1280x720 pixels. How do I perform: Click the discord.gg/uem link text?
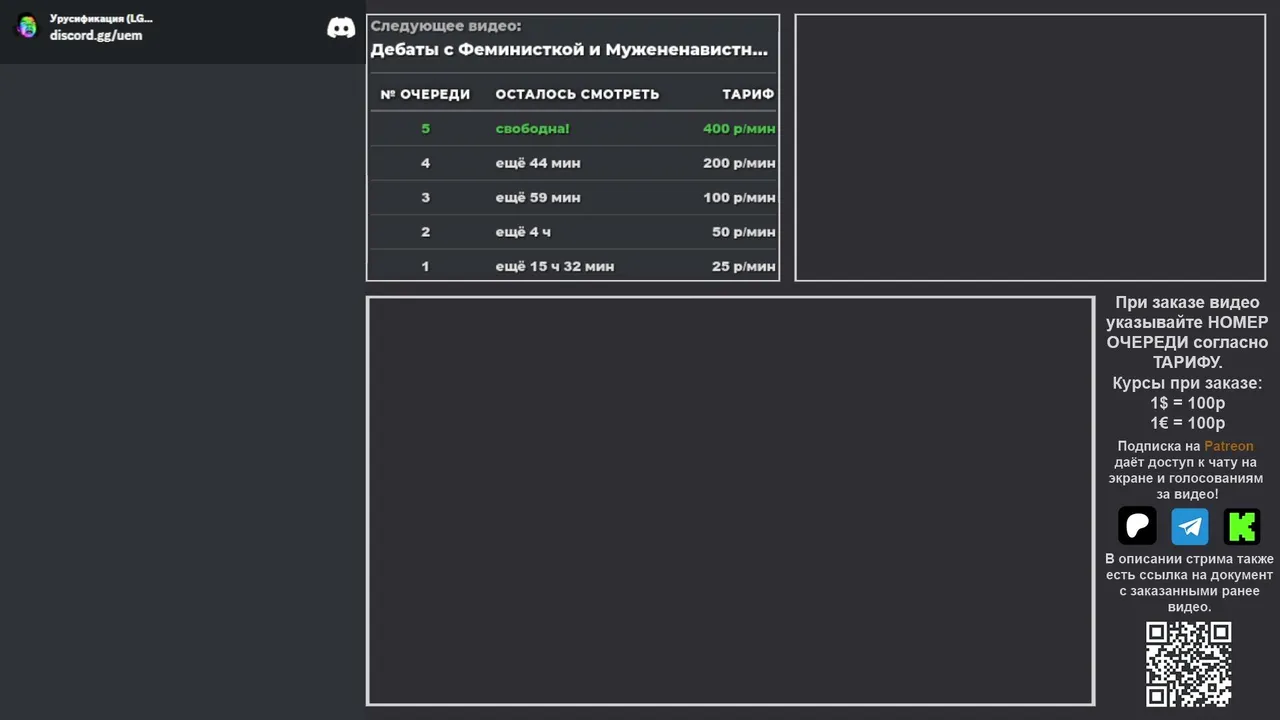[96, 35]
